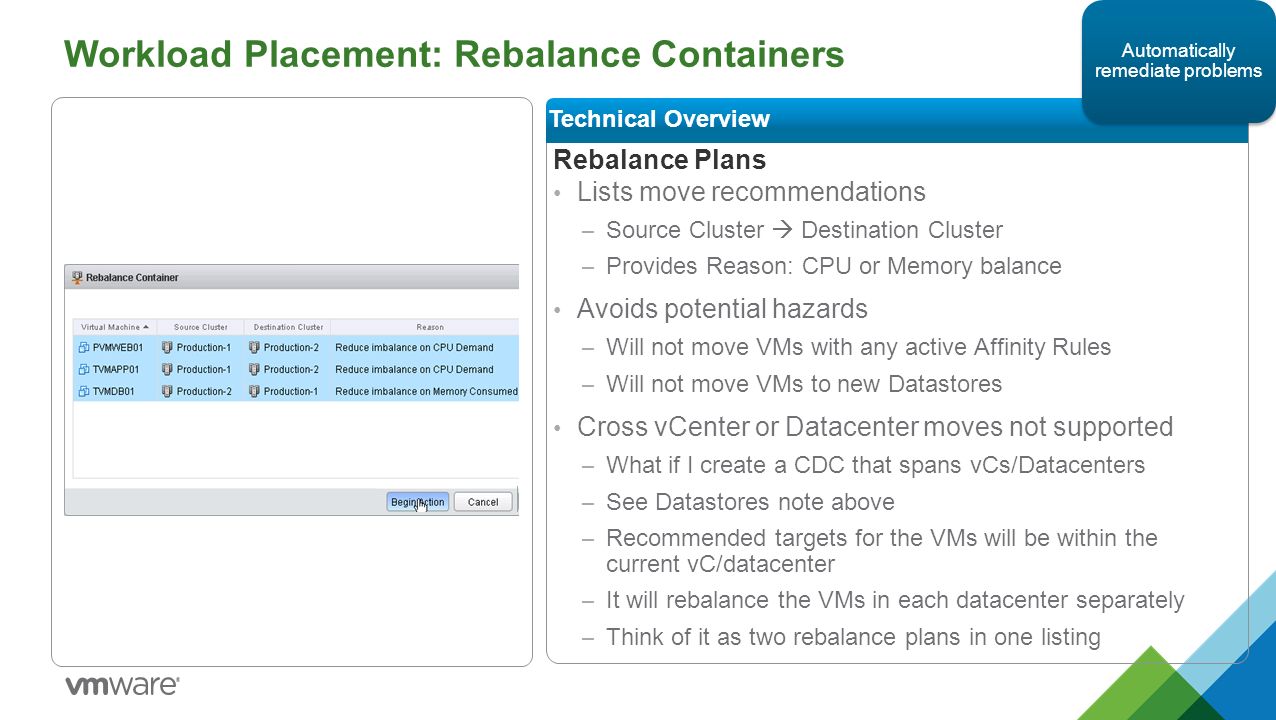1276x720 pixels.
Task: Click the Automatically remediate problems badge
Action: pos(1178,61)
